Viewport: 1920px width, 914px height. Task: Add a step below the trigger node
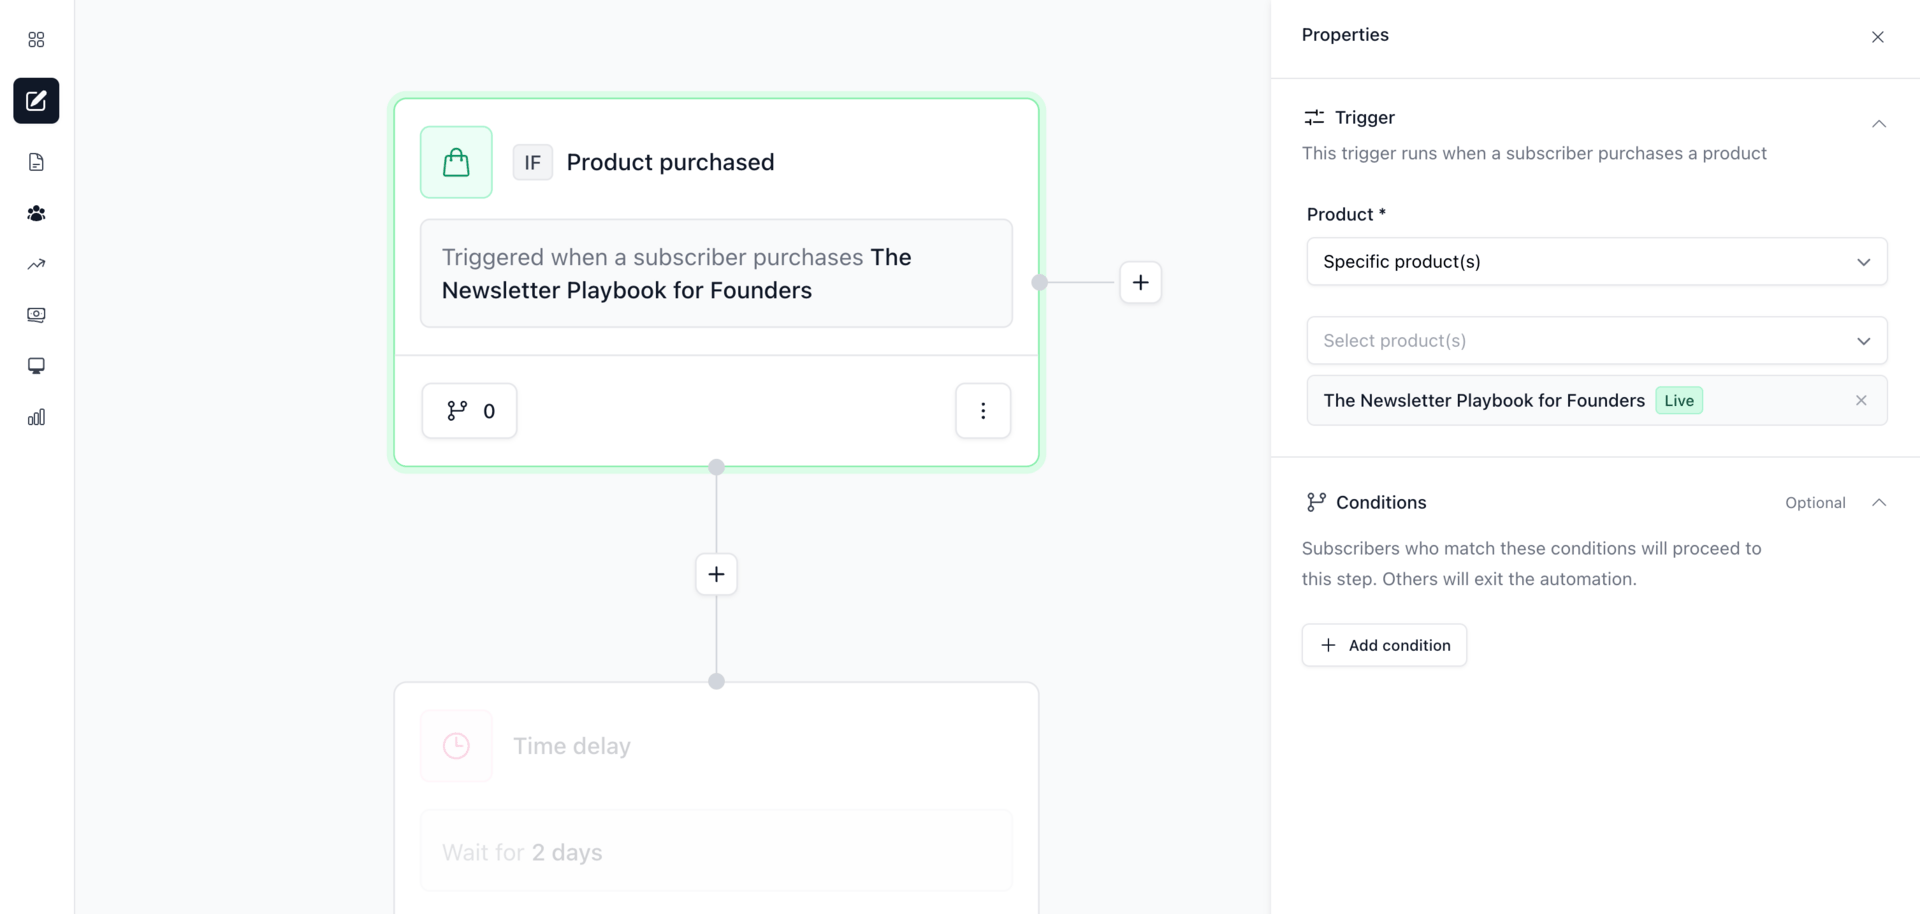[x=716, y=574]
